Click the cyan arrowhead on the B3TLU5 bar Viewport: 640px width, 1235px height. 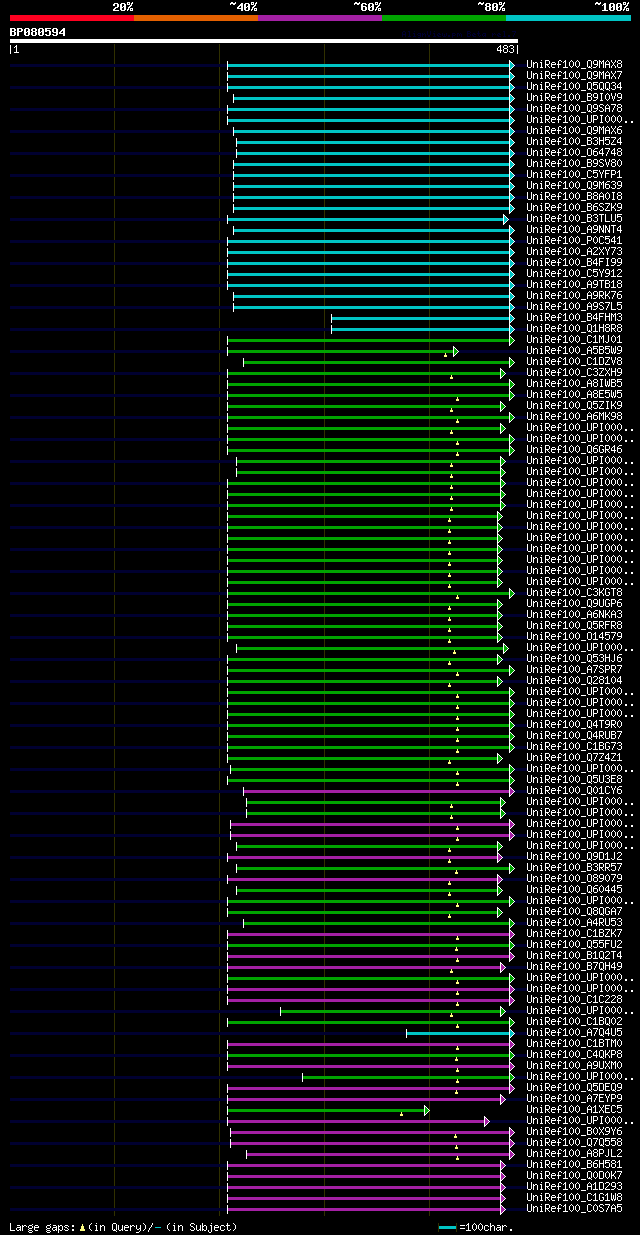pyautogui.click(x=506, y=219)
